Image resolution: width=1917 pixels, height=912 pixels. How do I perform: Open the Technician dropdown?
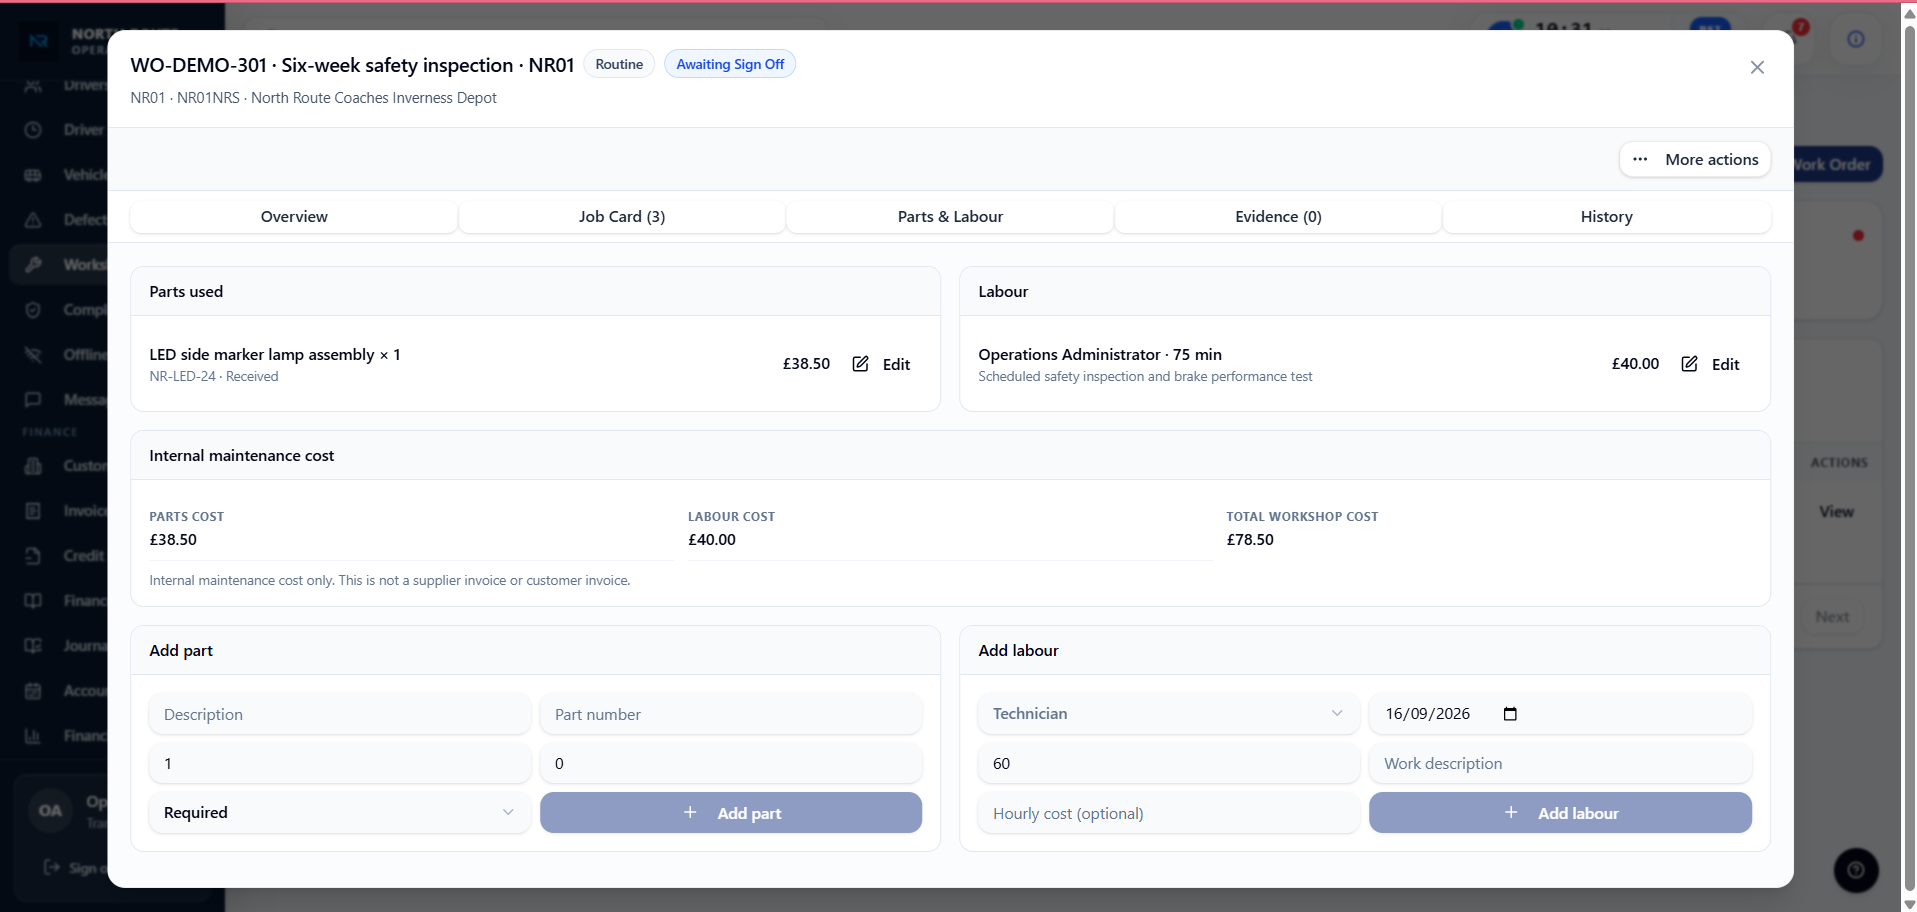(x=1169, y=713)
